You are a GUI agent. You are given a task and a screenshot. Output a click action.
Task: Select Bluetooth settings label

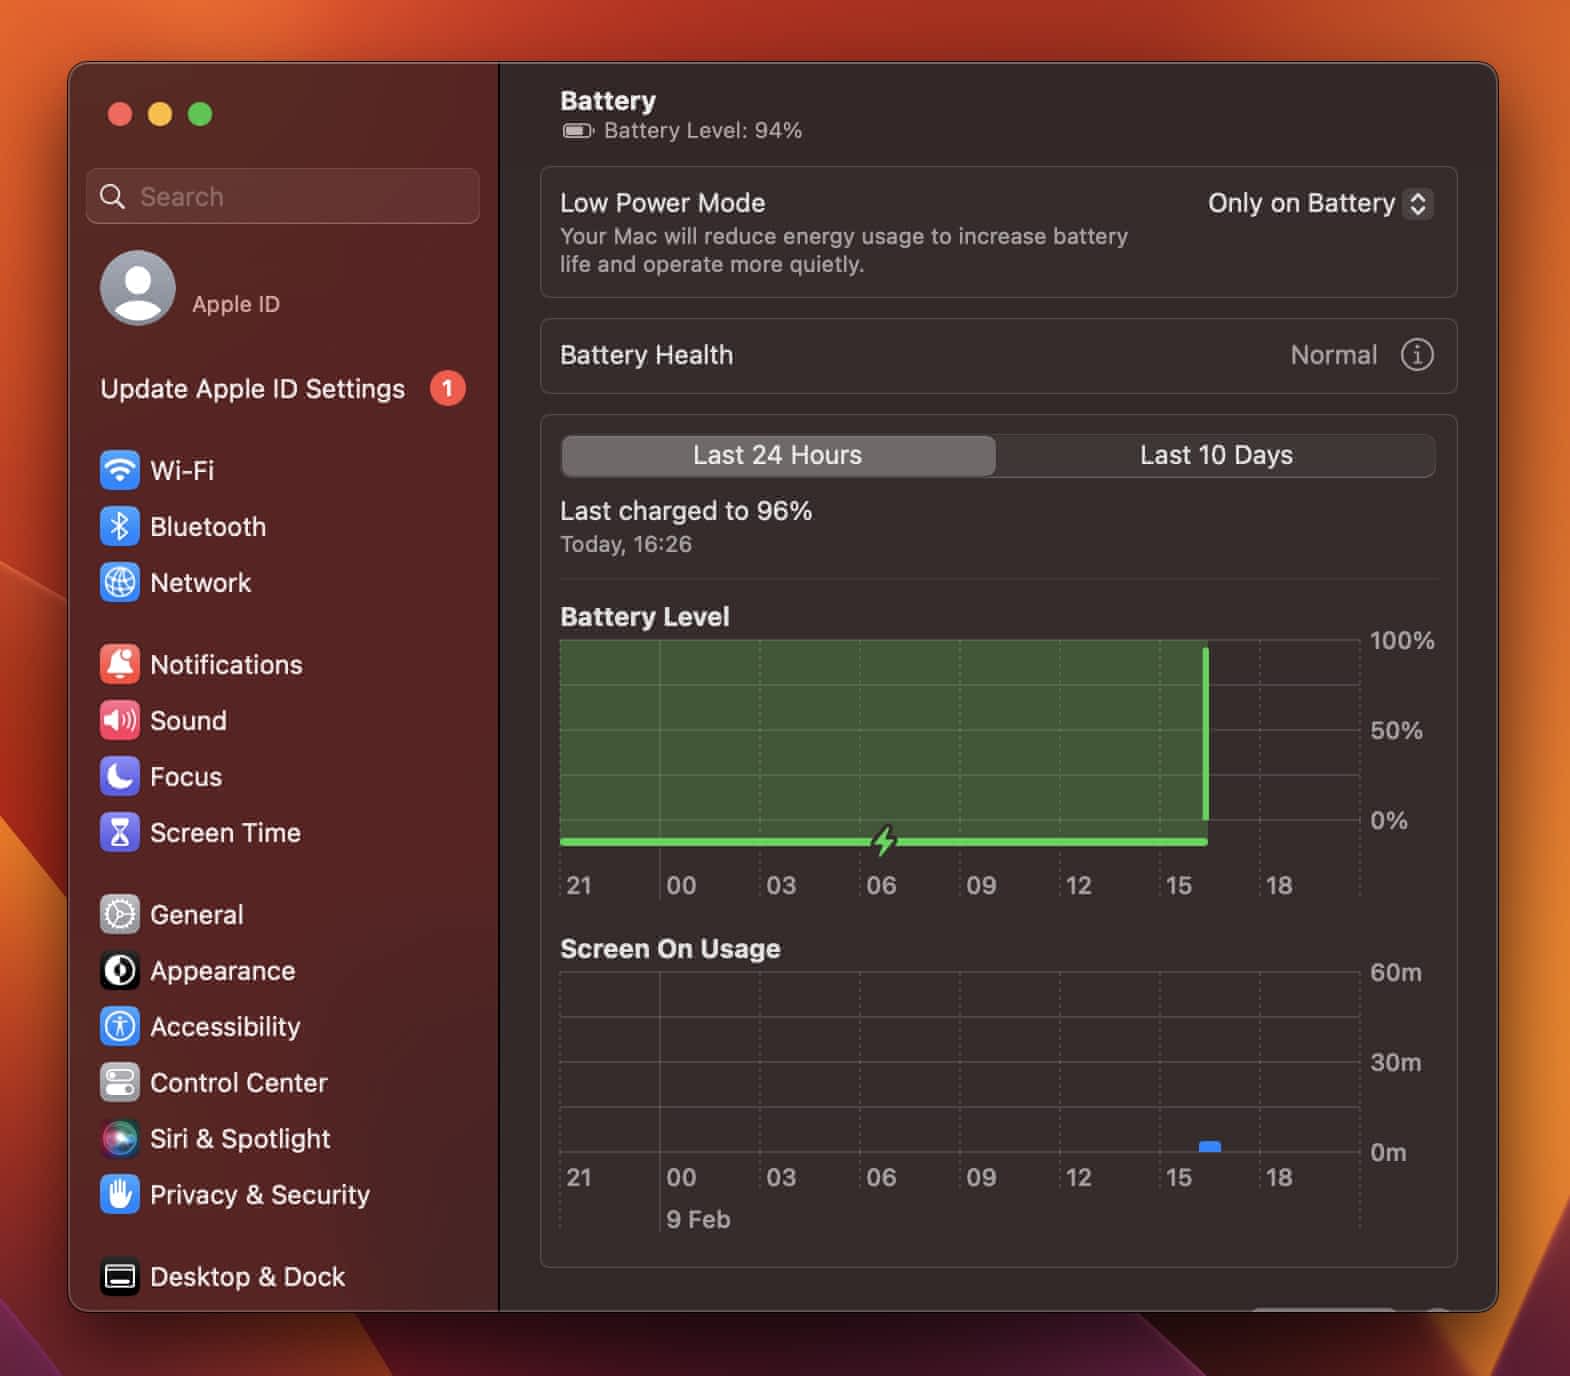208,526
